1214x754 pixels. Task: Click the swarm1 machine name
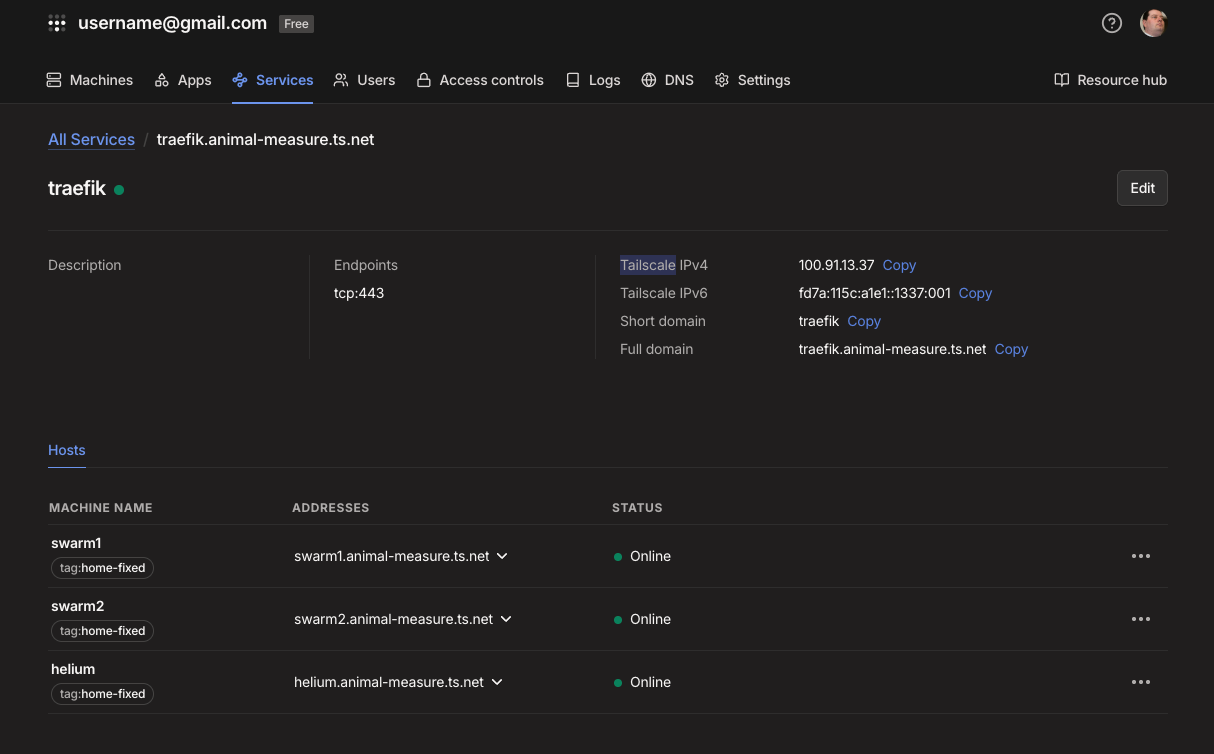pos(76,543)
